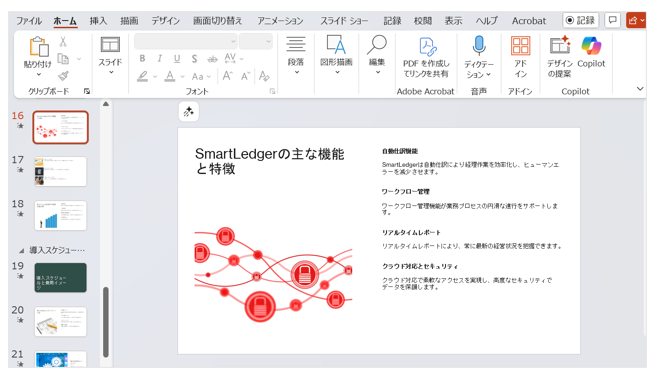Switch to the スライド ショー tab
Viewport: 658px width, 377px height.
point(344,21)
